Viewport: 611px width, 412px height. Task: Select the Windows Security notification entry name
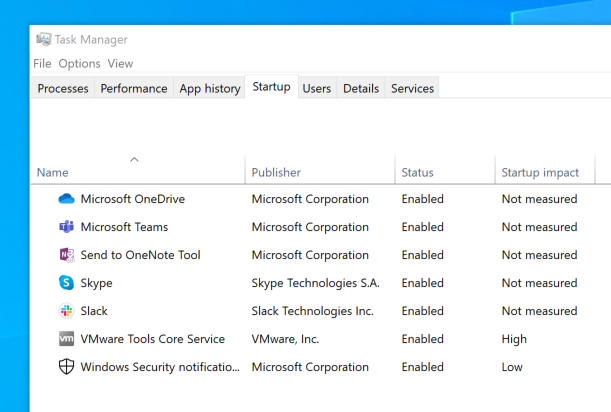160,367
